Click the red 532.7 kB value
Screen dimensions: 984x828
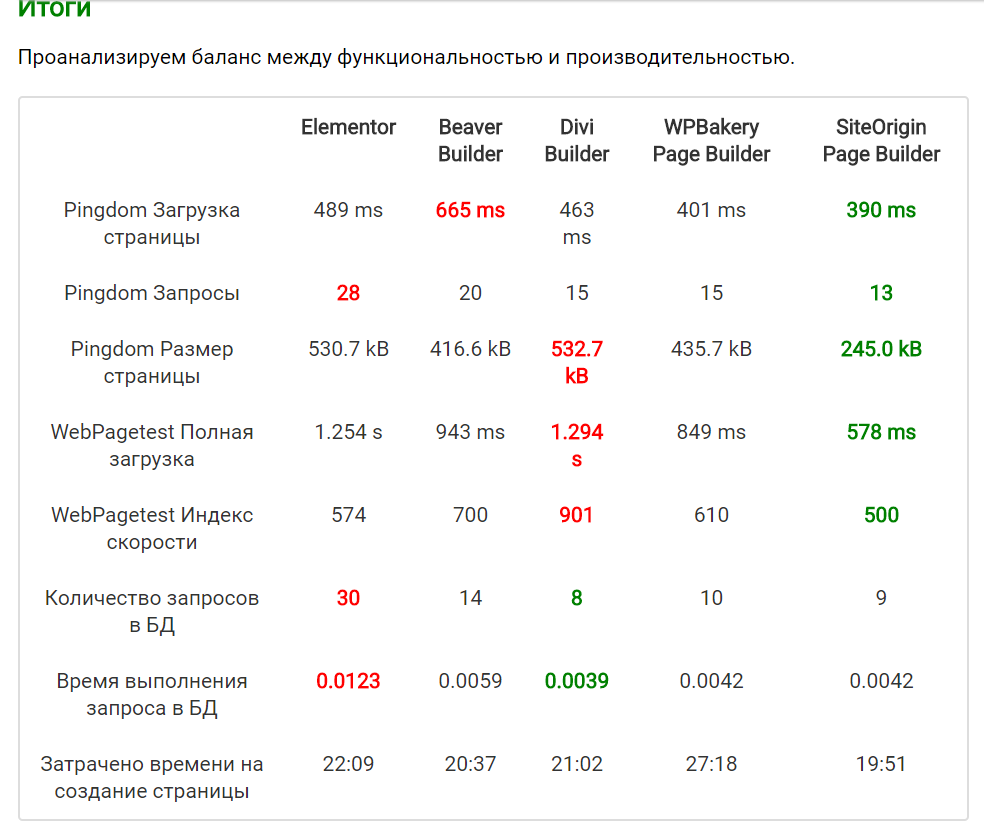coord(577,362)
